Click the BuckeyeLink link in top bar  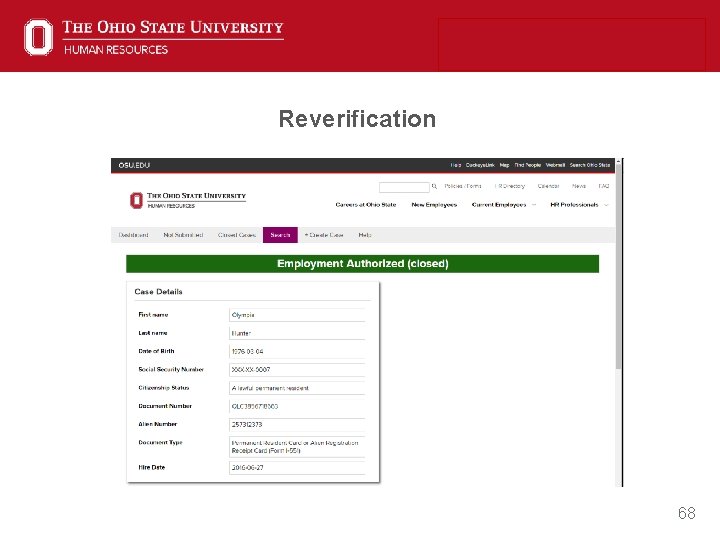[480, 165]
